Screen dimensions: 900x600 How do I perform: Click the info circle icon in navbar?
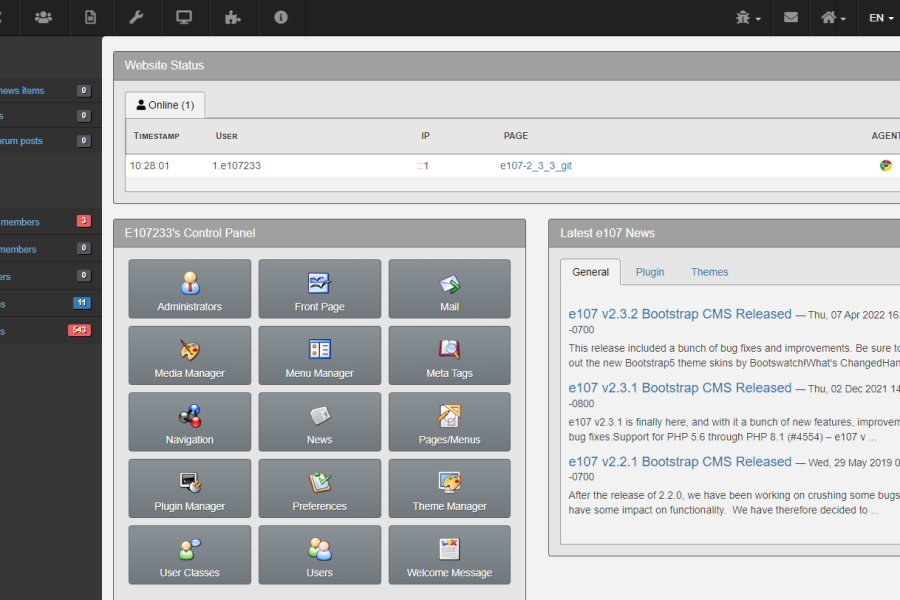click(281, 17)
